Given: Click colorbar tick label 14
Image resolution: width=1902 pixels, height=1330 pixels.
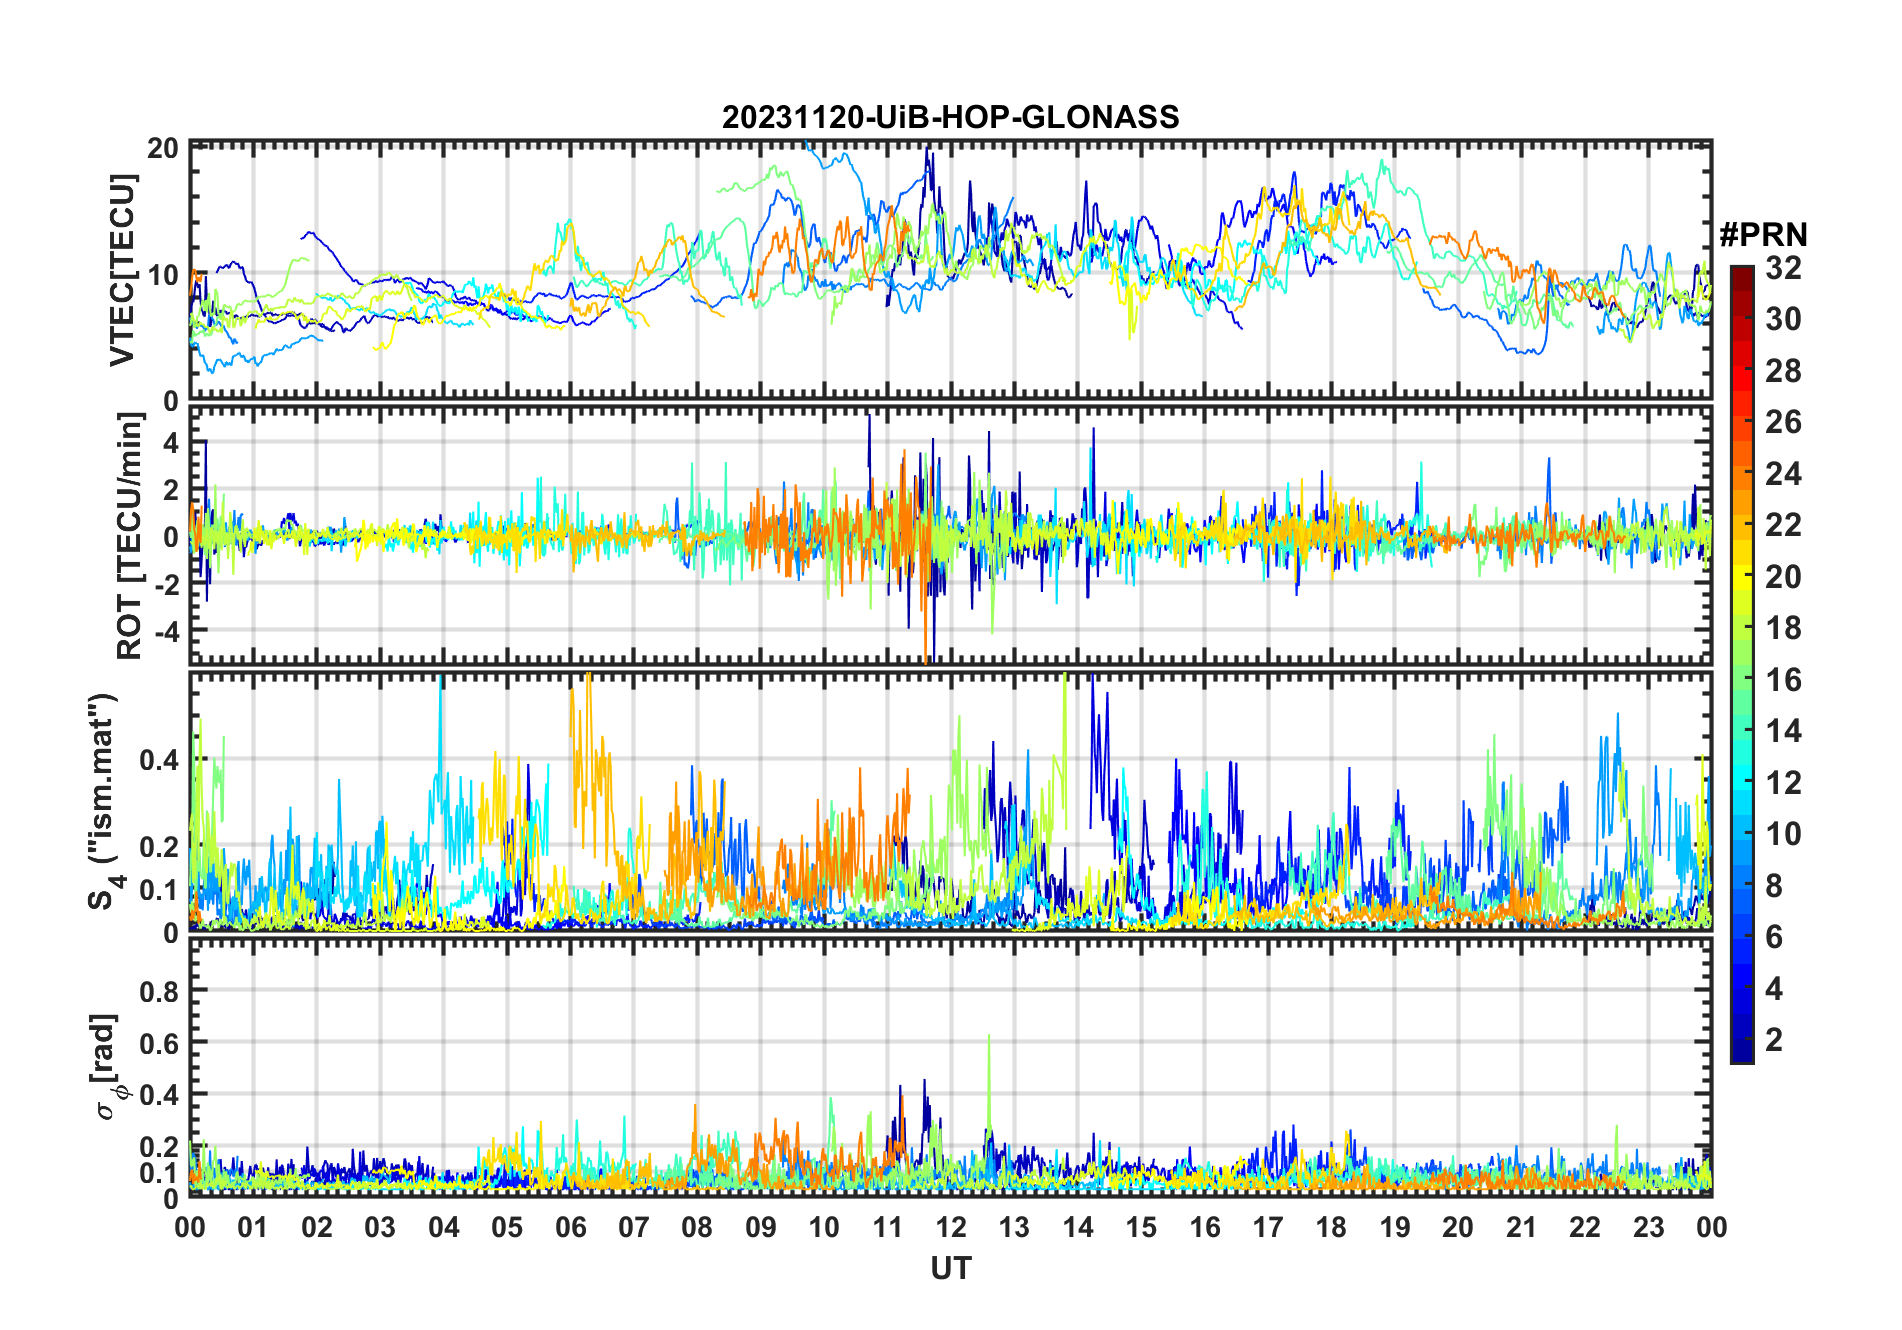Looking at the screenshot, I should [x=1783, y=731].
